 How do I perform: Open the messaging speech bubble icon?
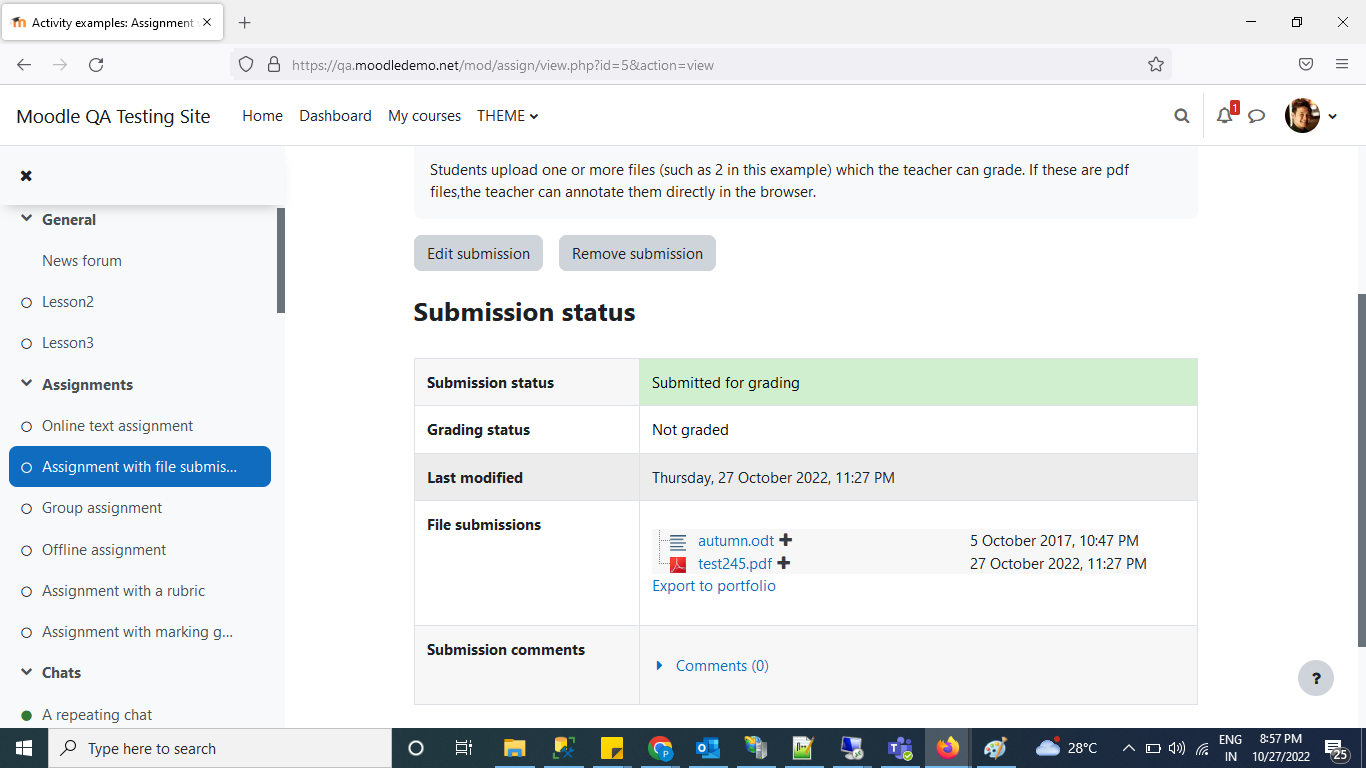tap(1257, 116)
